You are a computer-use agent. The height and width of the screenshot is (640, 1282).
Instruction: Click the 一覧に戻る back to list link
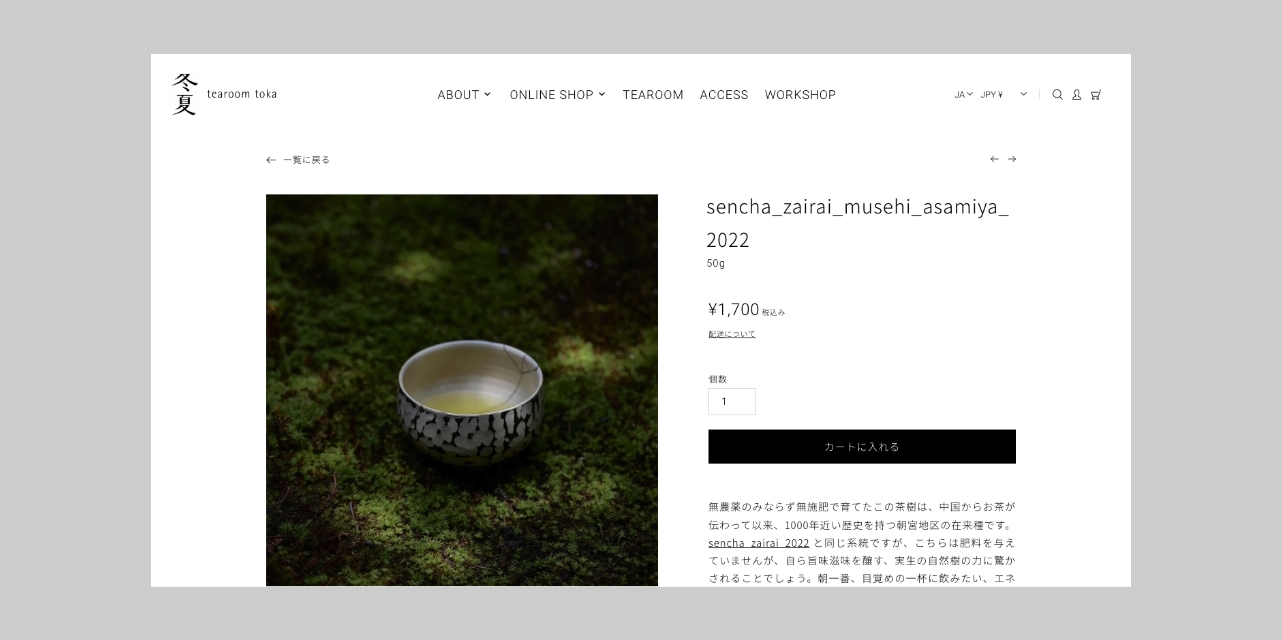pyautogui.click(x=306, y=160)
